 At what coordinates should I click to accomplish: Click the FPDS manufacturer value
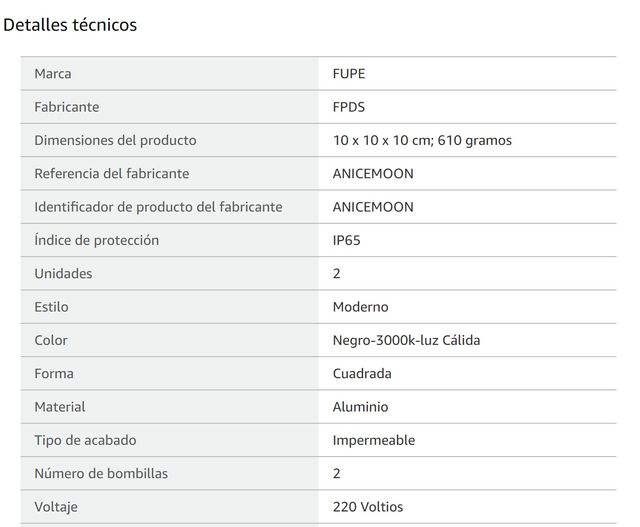click(x=349, y=107)
